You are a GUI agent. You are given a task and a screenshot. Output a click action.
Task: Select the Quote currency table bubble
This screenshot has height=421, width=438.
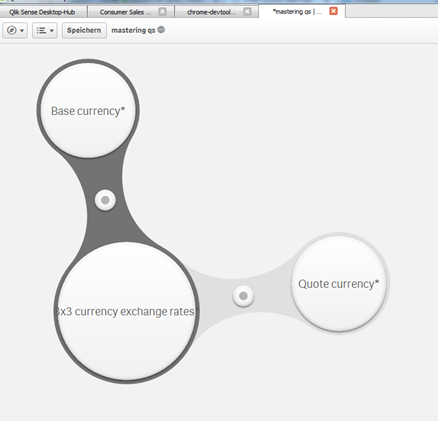click(339, 284)
